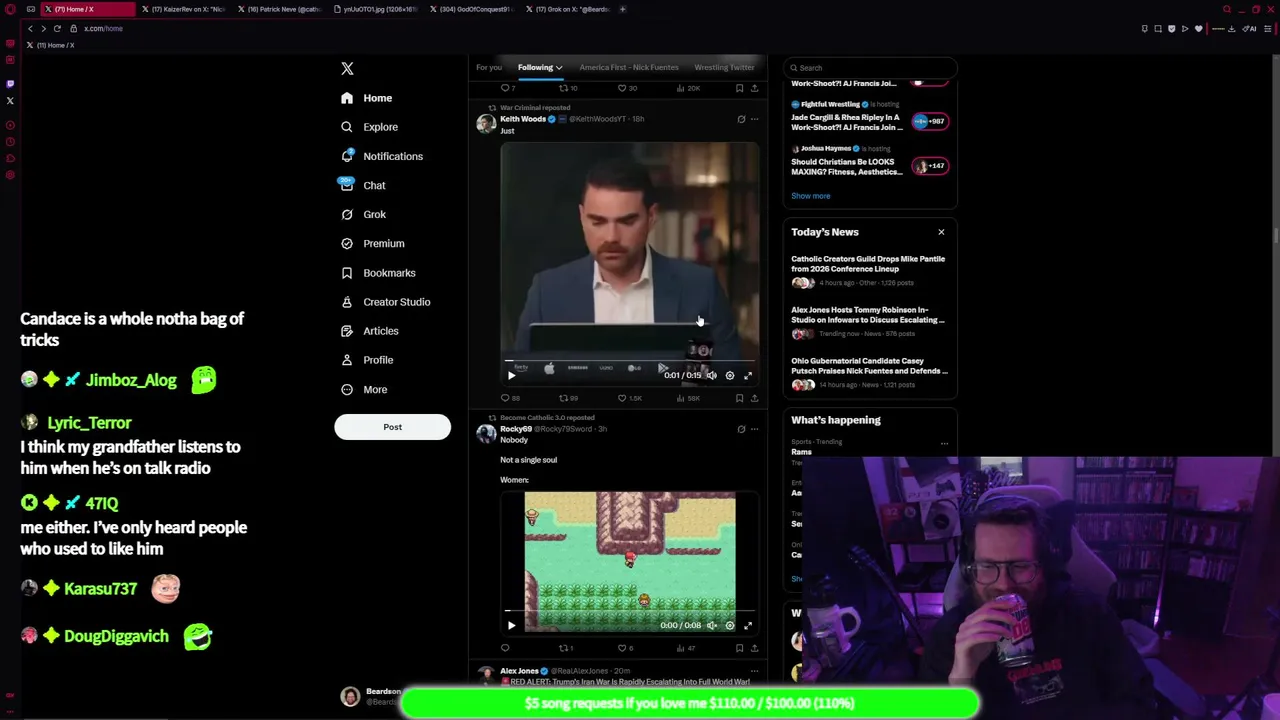Reply to the Rocky69 post
The width and height of the screenshot is (1280, 720).
click(x=505, y=648)
